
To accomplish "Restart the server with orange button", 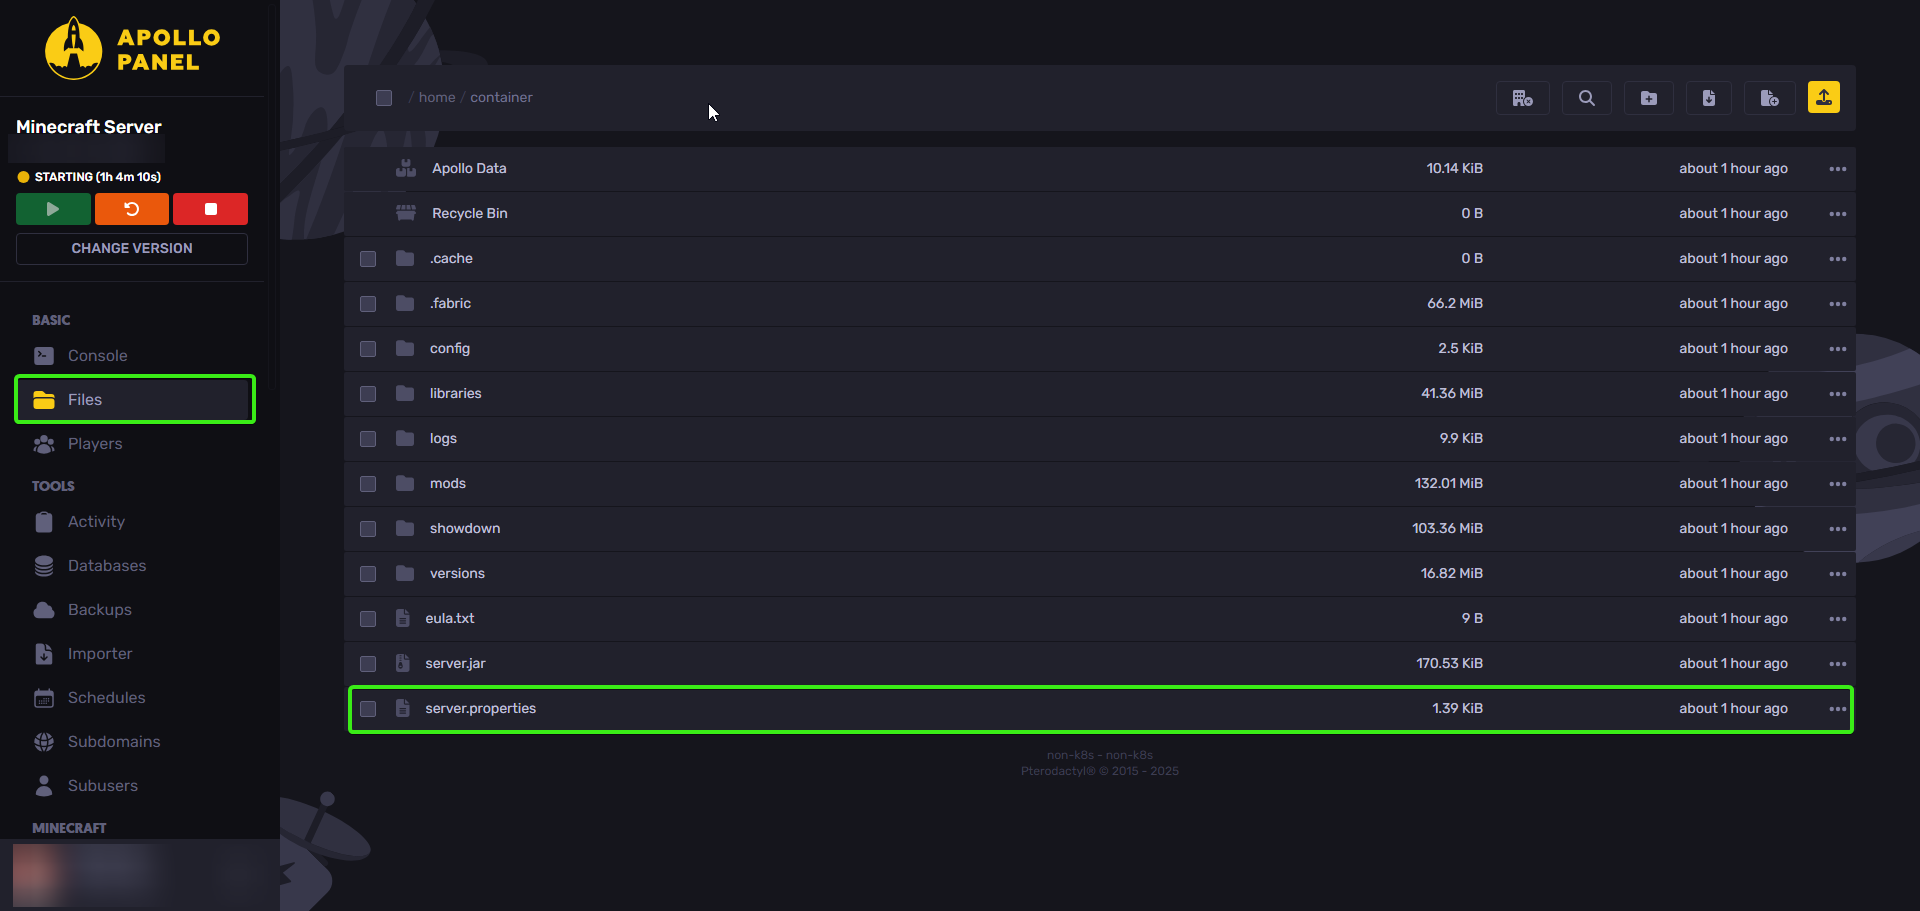I will pos(132,209).
